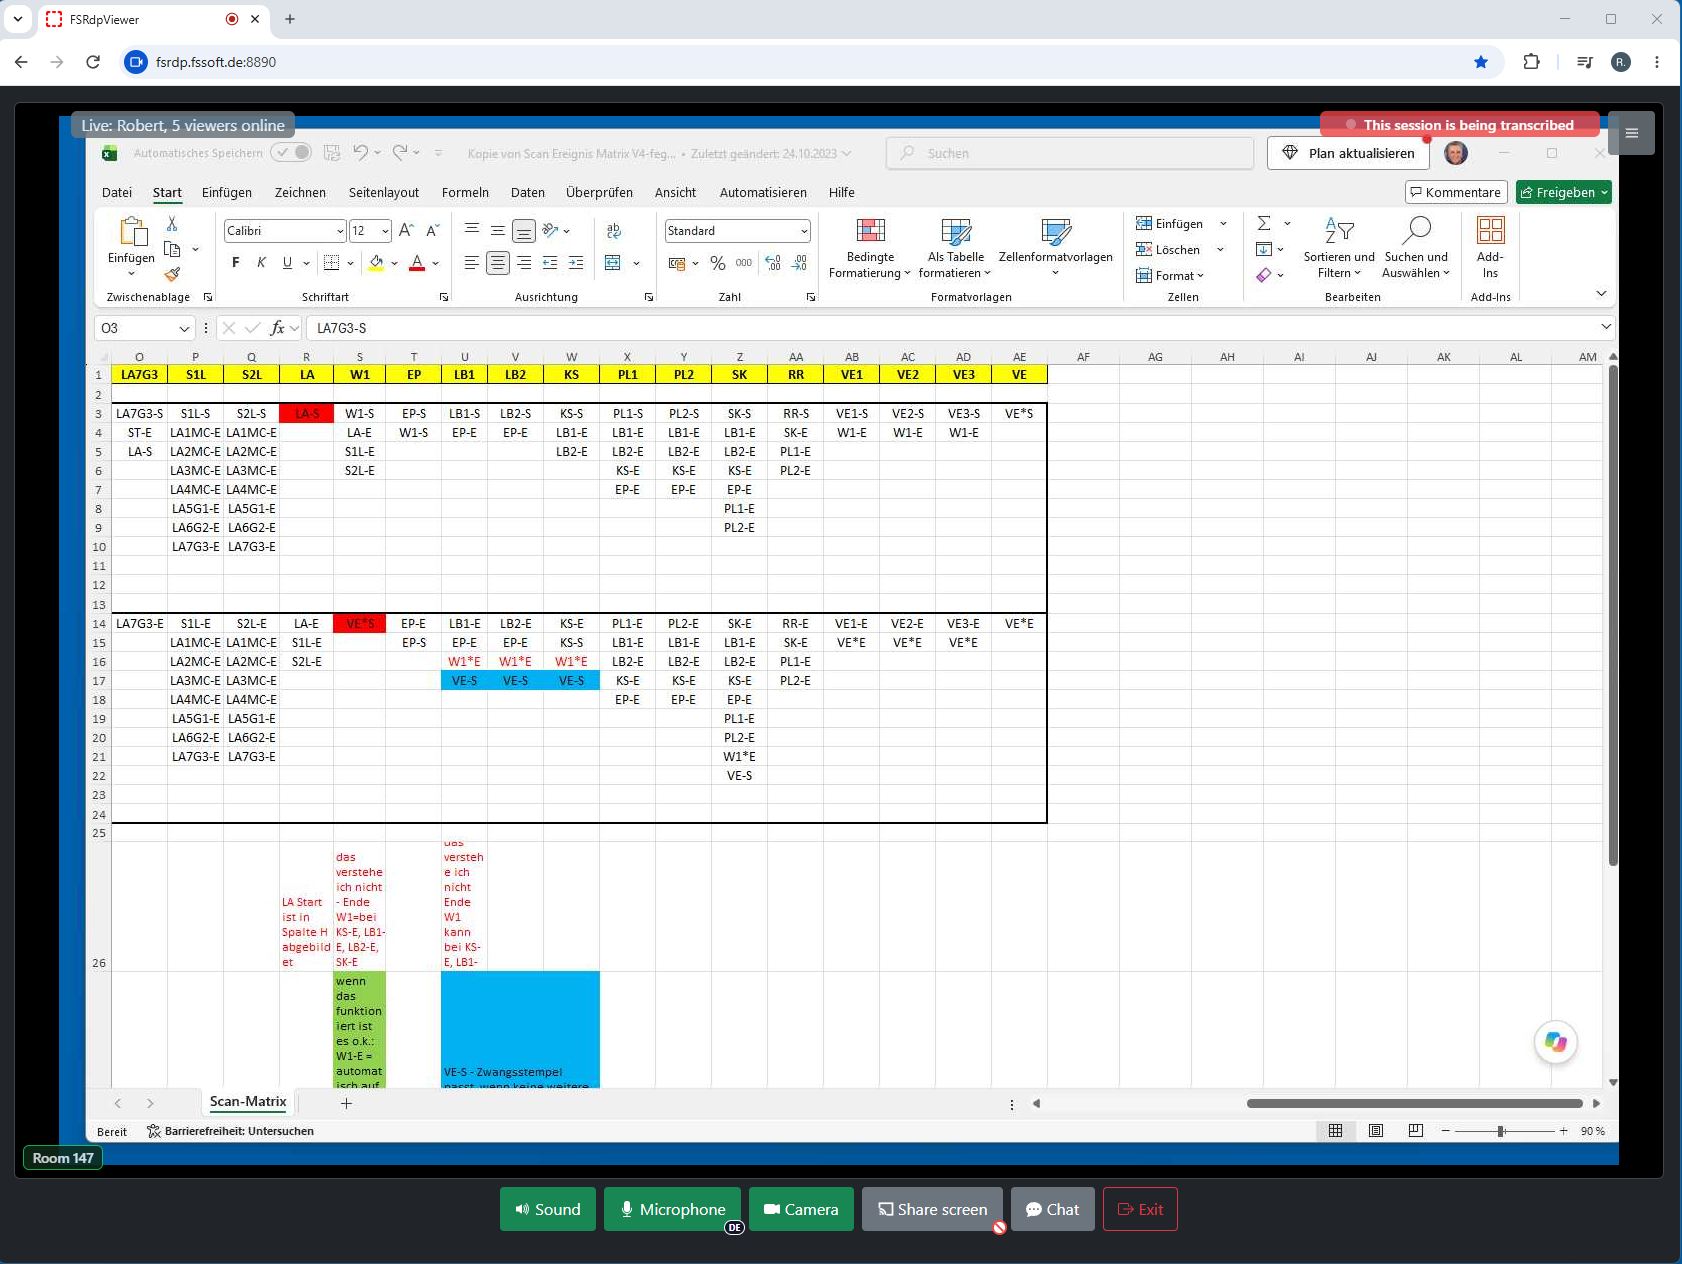This screenshot has height=1264, width=1682.
Task: Click the Bold formatting icon
Action: pyautogui.click(x=236, y=263)
